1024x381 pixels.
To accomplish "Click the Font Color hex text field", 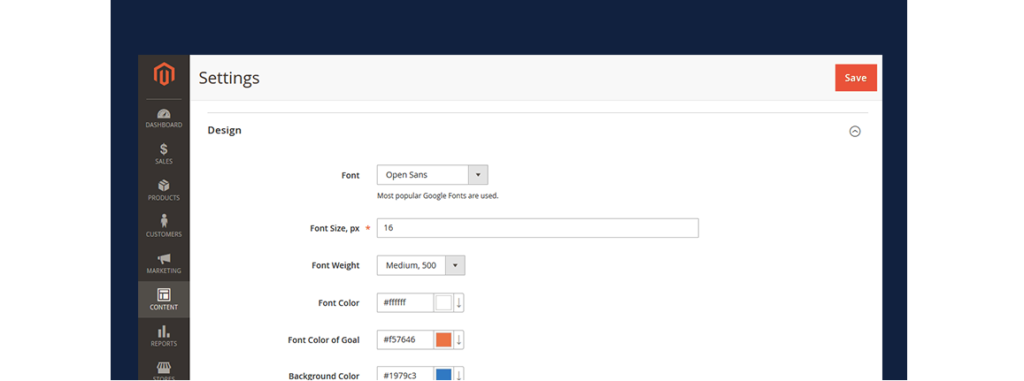I will point(406,303).
